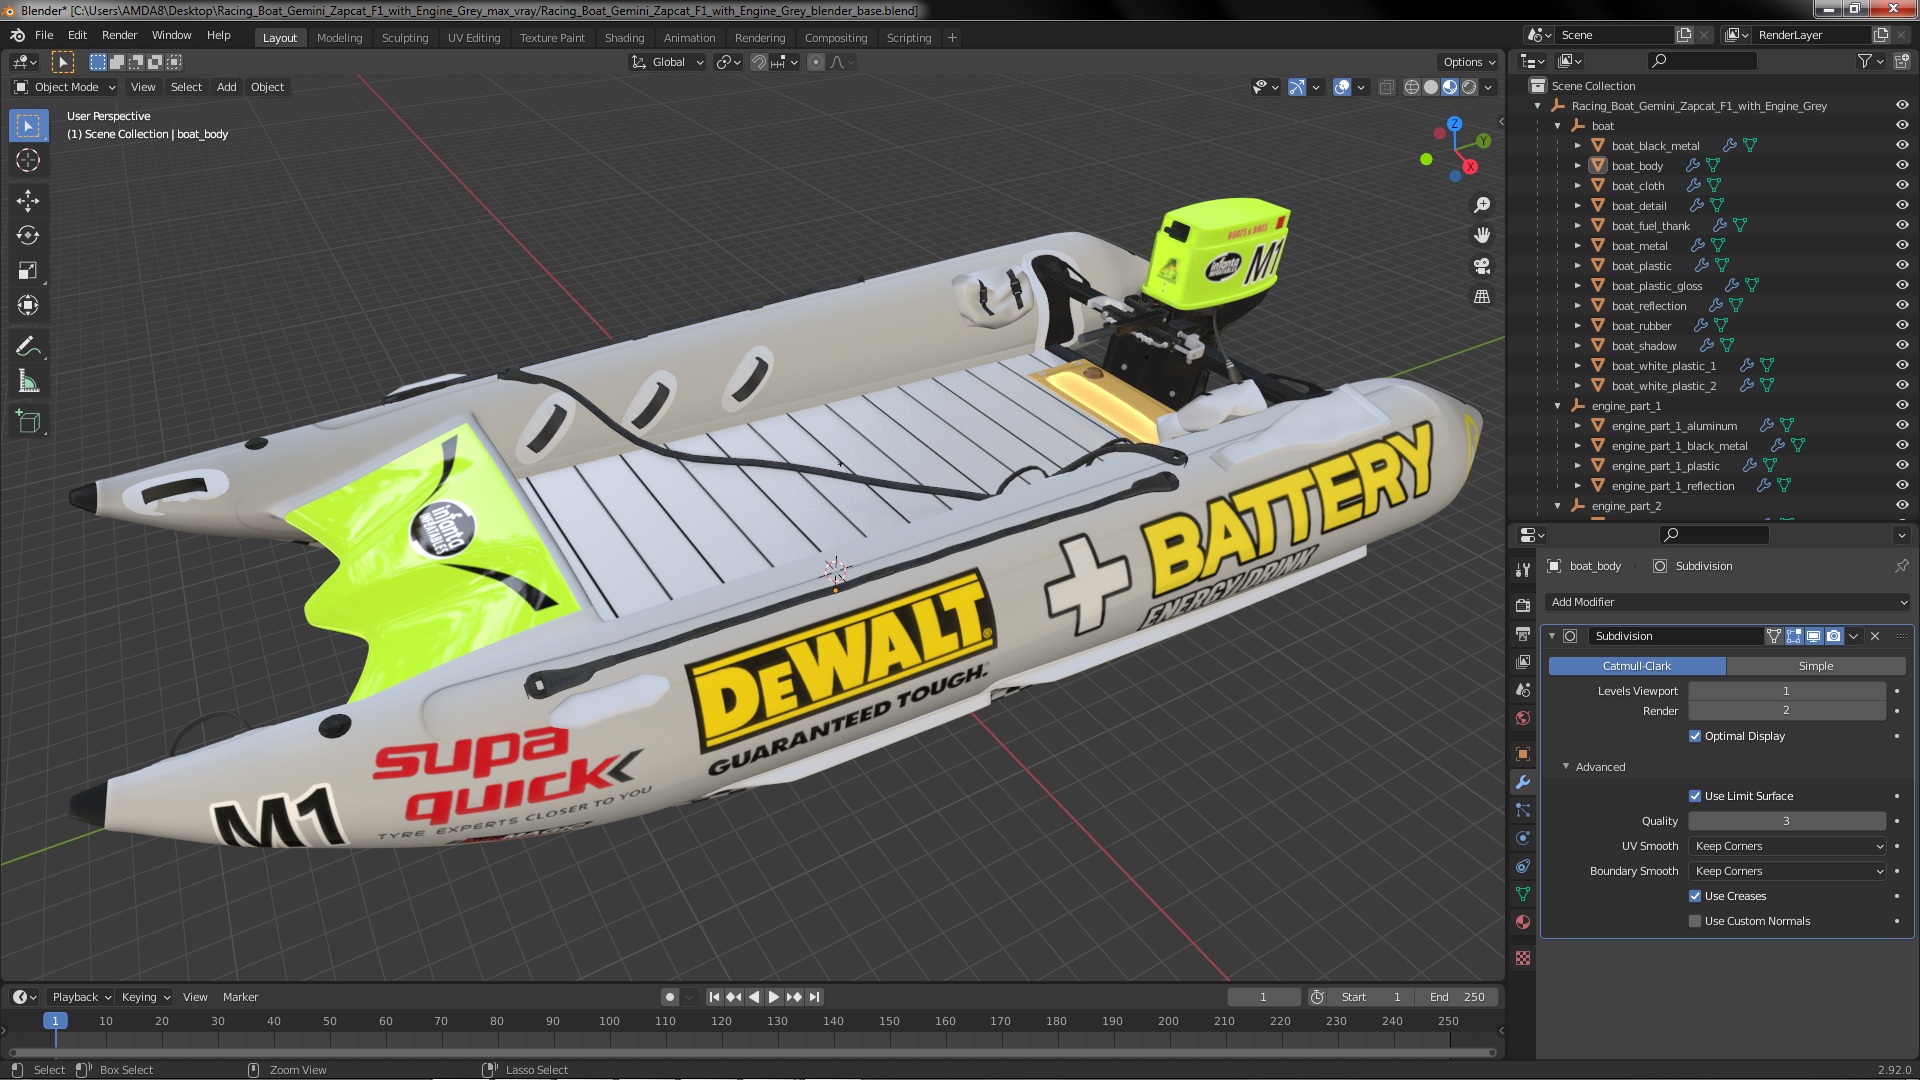This screenshot has height=1080, width=1920.
Task: Open the Object Mode dropdown
Action: [65, 87]
